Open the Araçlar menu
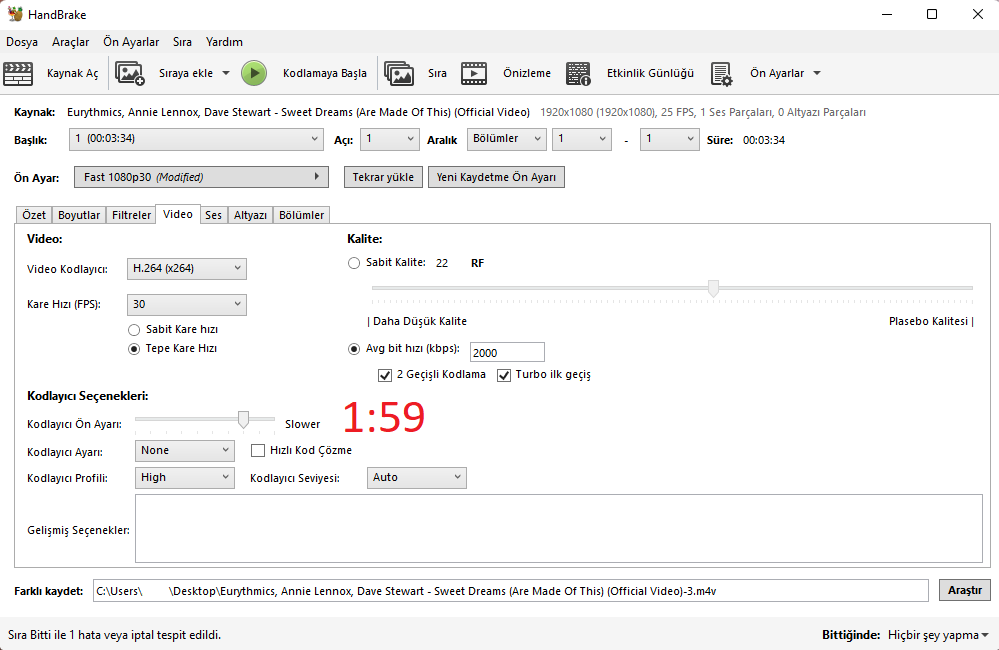 [x=71, y=42]
